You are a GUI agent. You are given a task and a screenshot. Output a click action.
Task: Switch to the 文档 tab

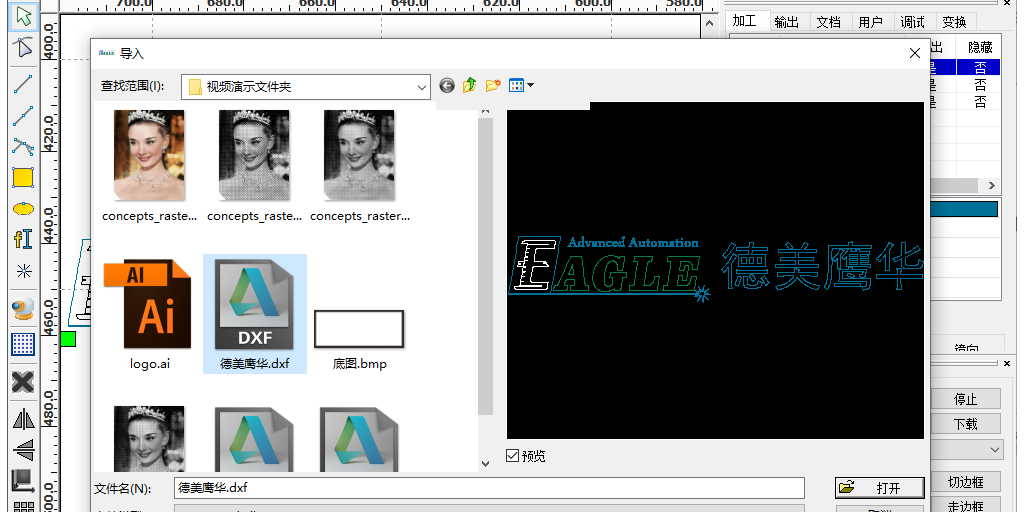pos(828,22)
